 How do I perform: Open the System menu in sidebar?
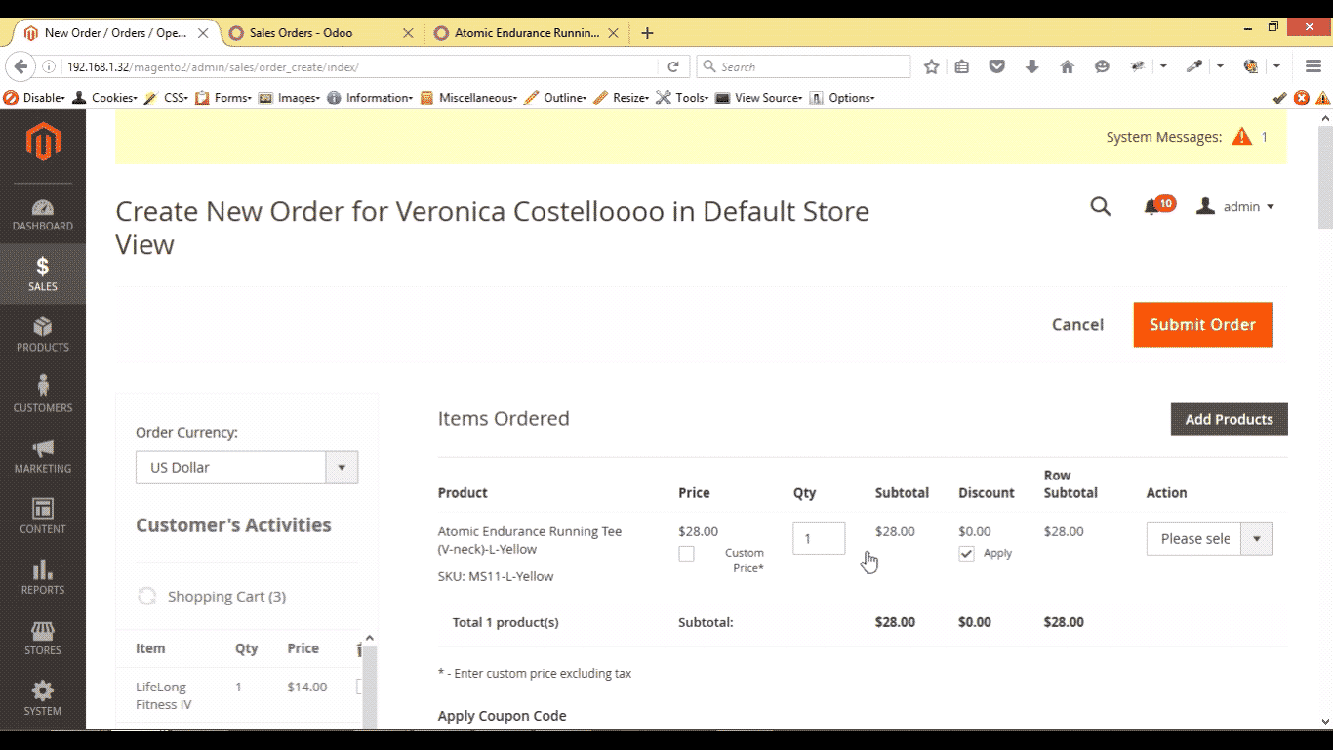(x=43, y=698)
